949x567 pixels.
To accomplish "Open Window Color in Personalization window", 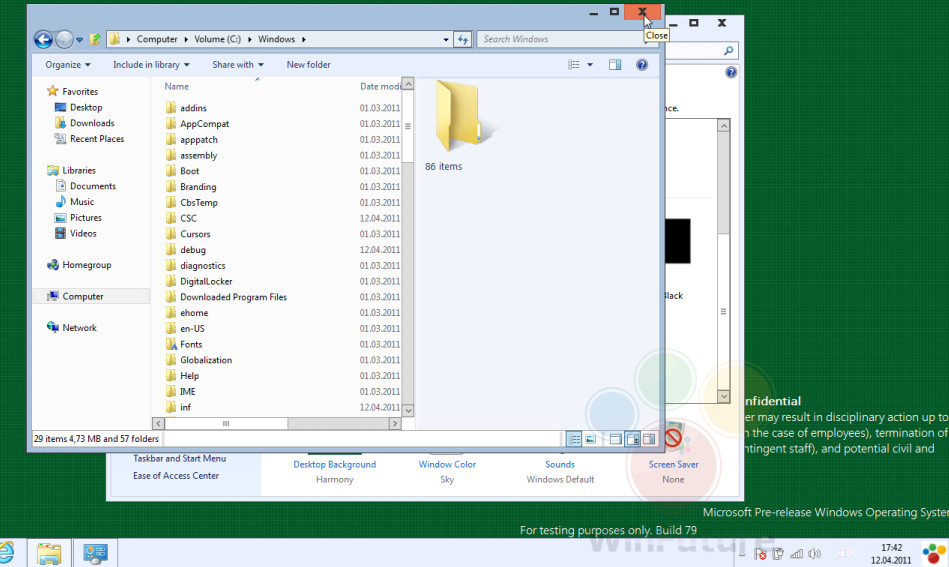I will [x=447, y=464].
